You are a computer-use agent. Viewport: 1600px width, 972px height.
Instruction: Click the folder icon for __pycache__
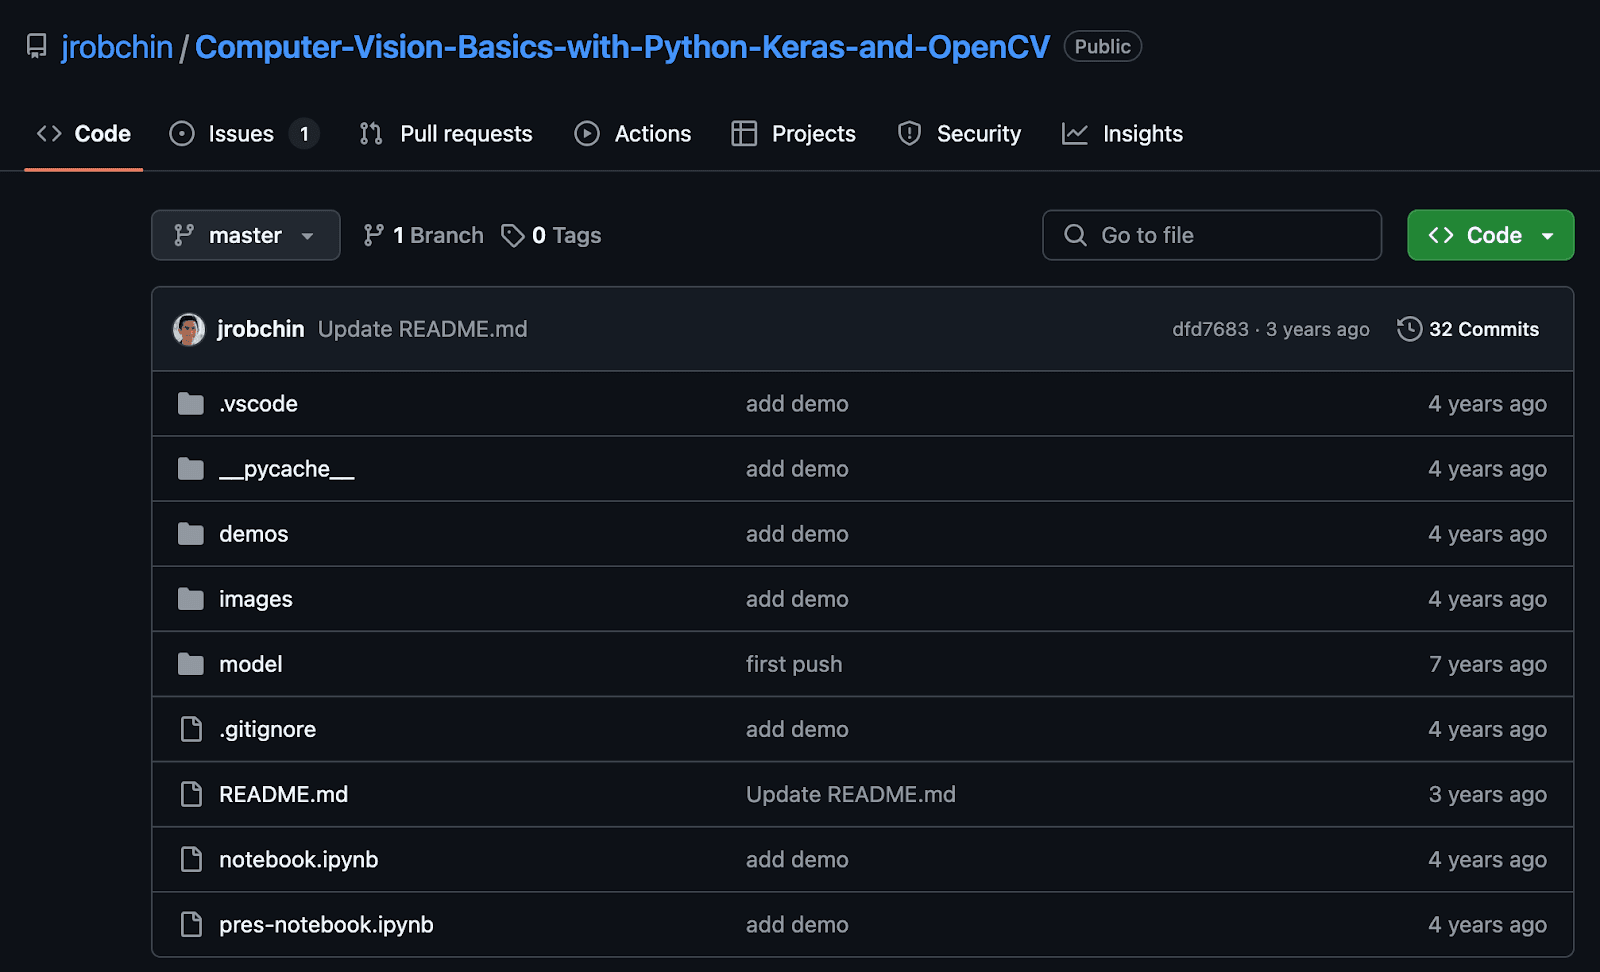191,469
